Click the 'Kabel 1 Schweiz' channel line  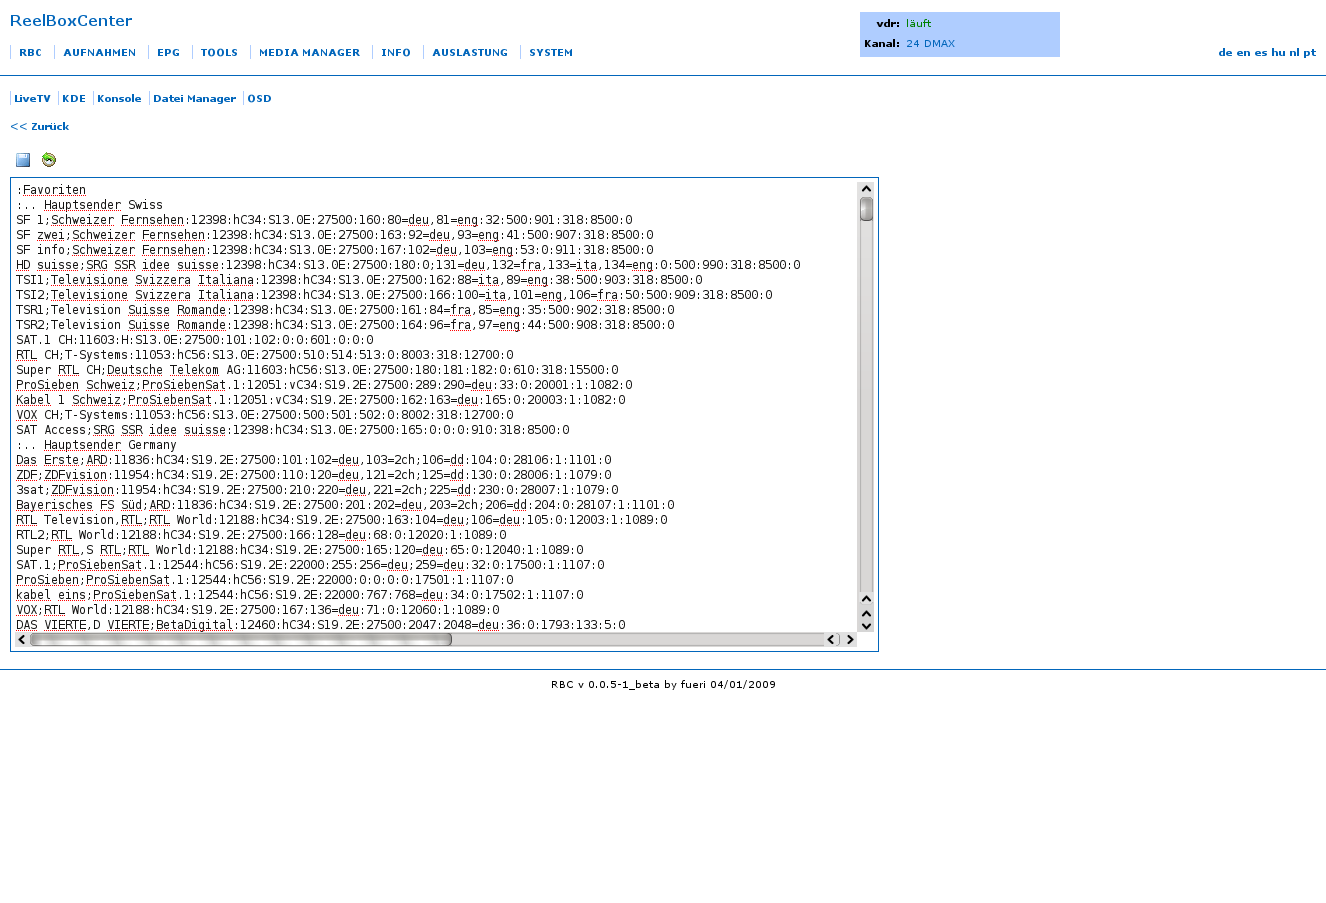321,400
